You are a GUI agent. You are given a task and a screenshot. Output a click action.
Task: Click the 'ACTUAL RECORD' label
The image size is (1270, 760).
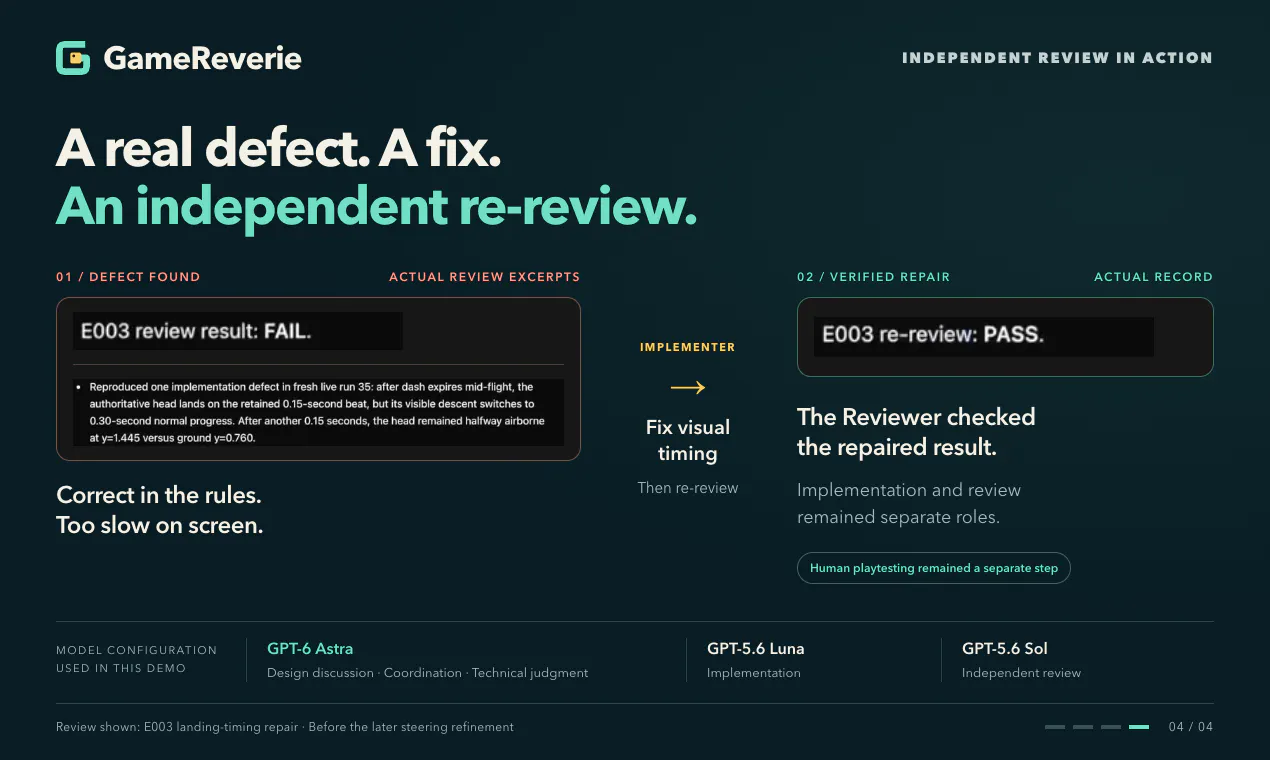coord(1153,277)
